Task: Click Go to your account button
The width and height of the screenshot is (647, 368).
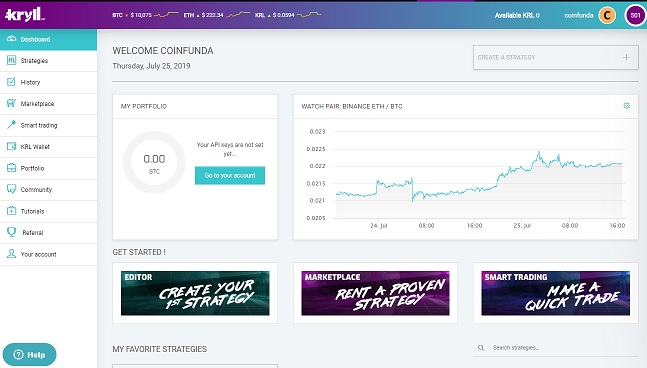Action: [x=230, y=175]
